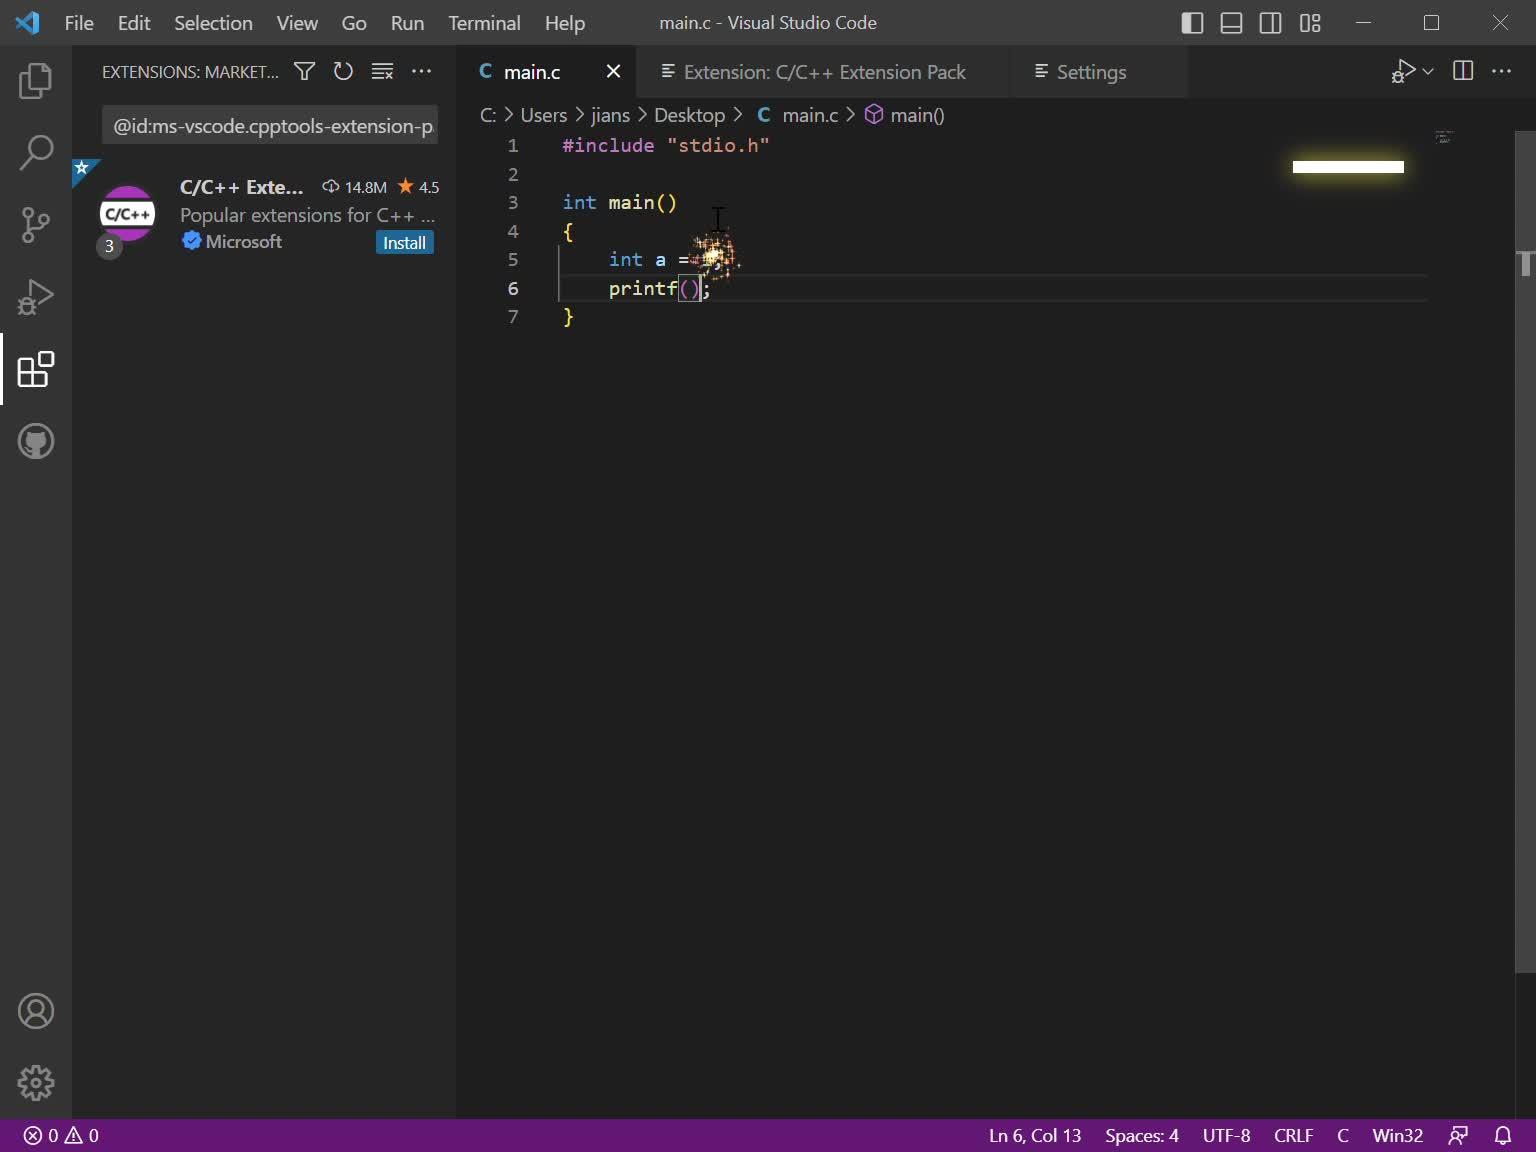
Task: Install the C/C++ Extension Pack
Action: [x=404, y=242]
